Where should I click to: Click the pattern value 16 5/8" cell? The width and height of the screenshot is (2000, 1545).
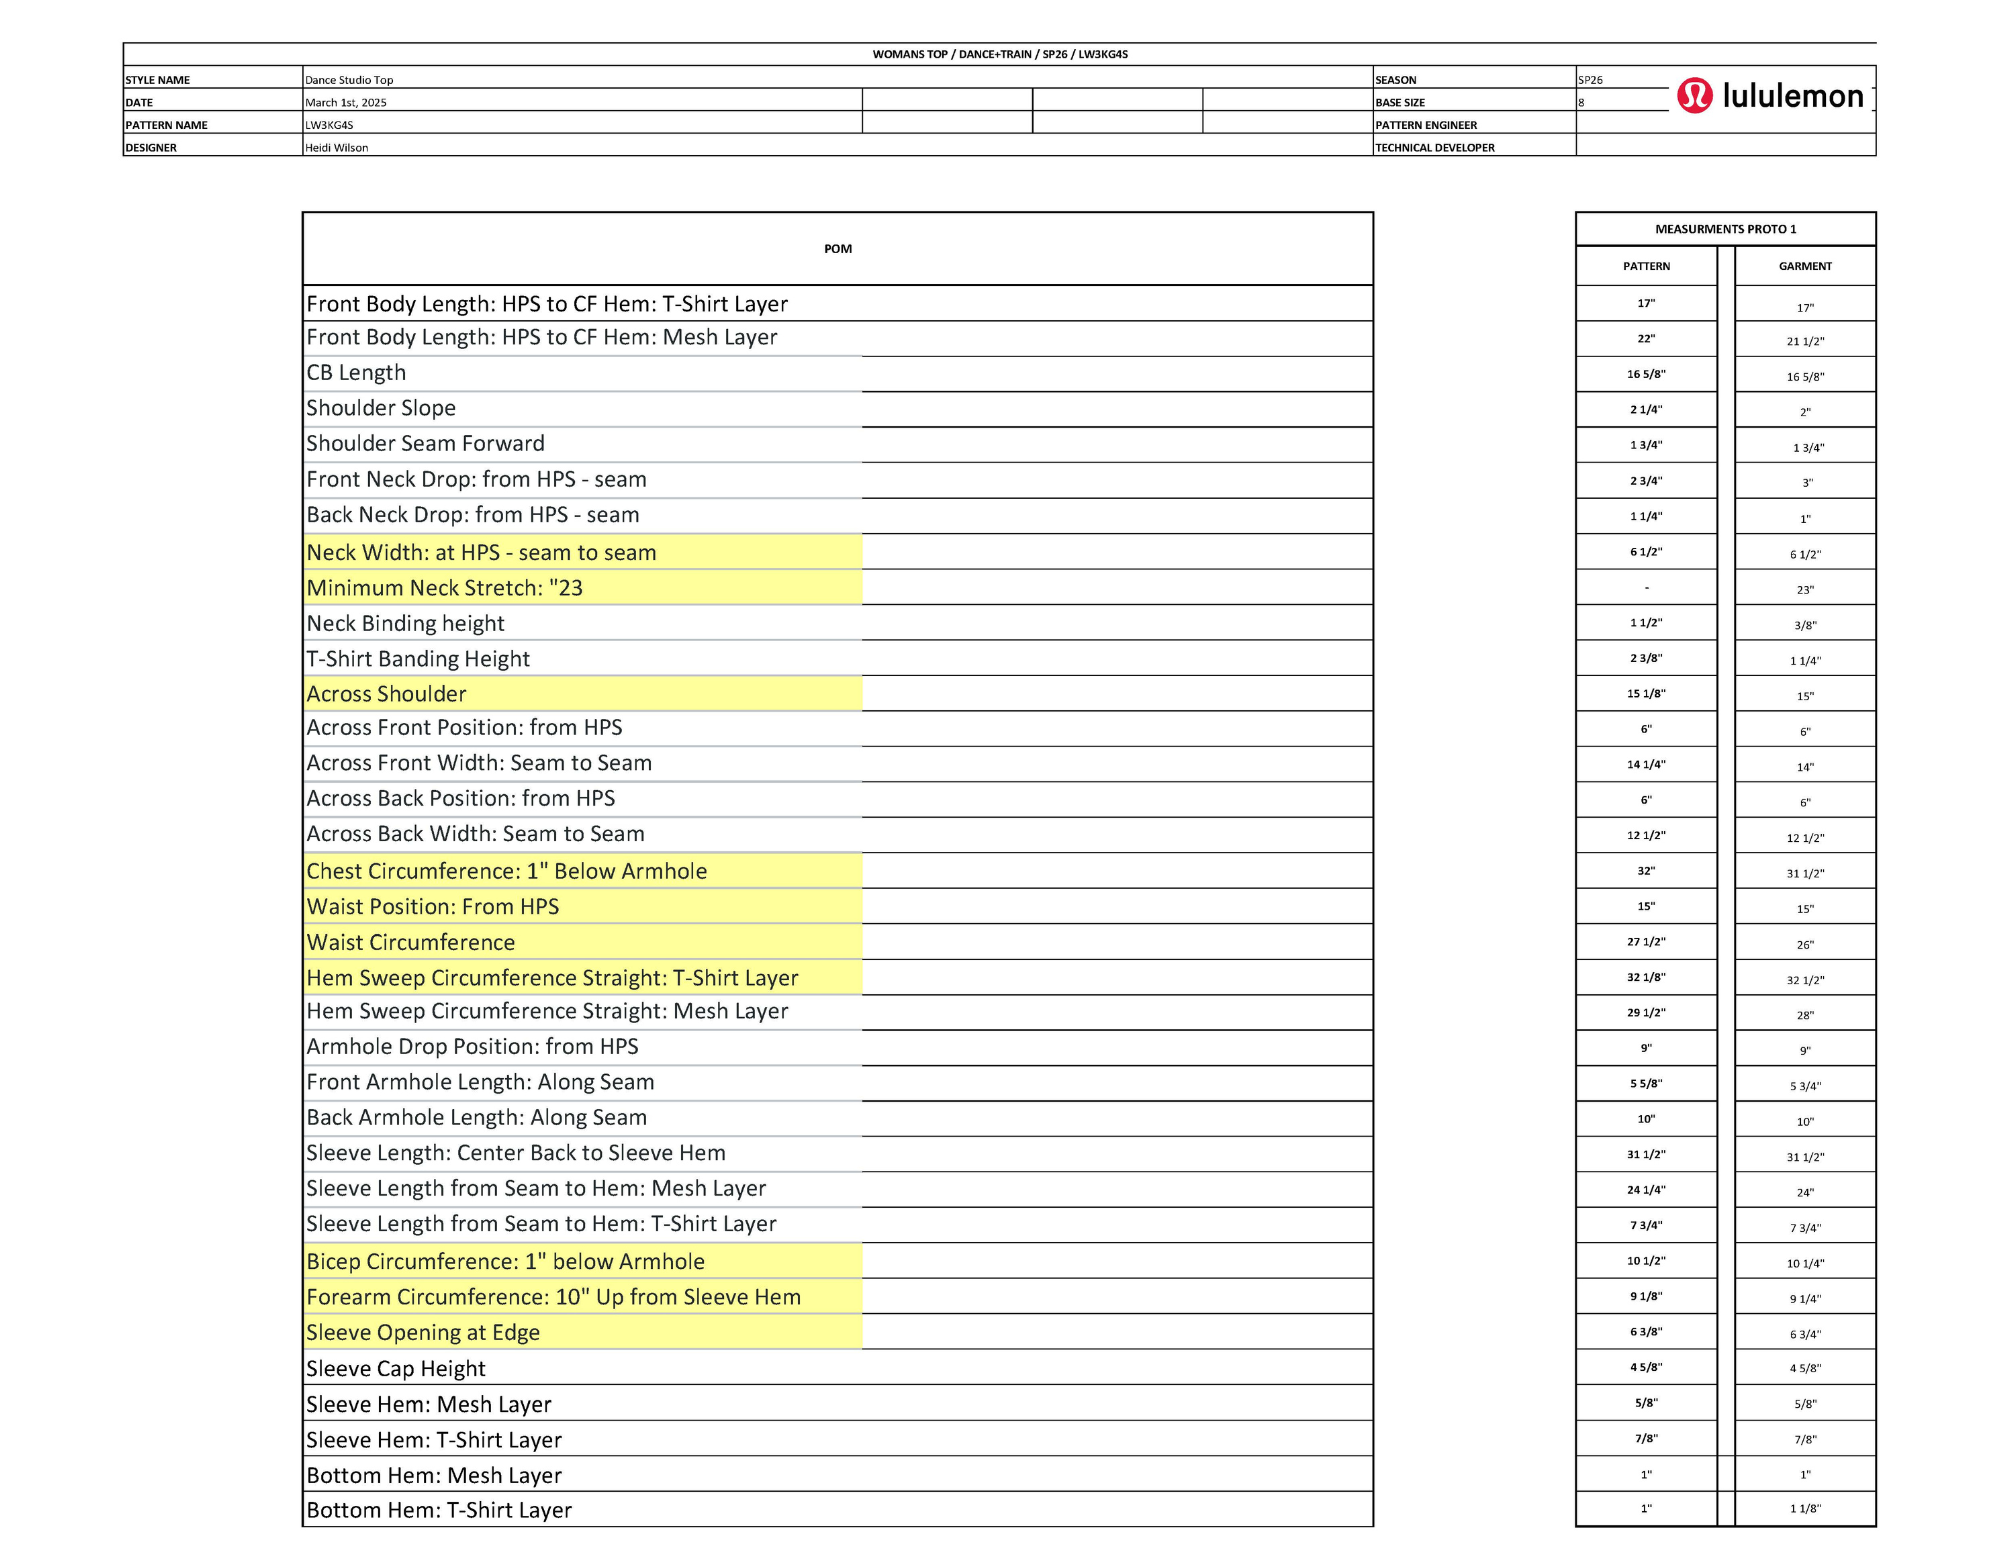(1646, 374)
